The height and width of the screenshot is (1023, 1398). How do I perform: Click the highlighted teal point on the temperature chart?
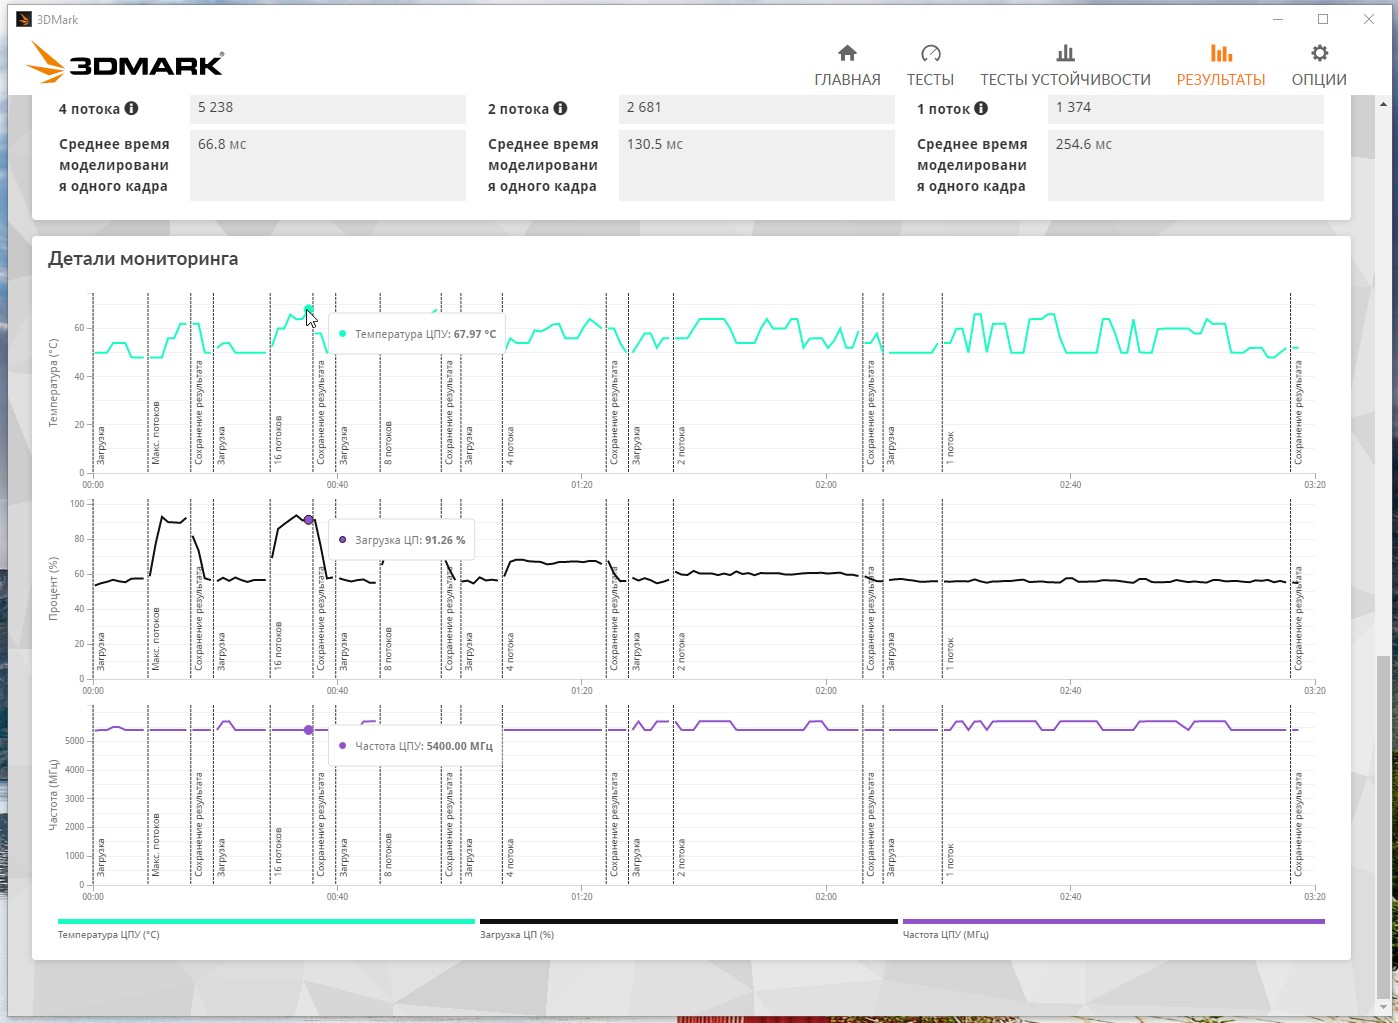pyautogui.click(x=309, y=309)
